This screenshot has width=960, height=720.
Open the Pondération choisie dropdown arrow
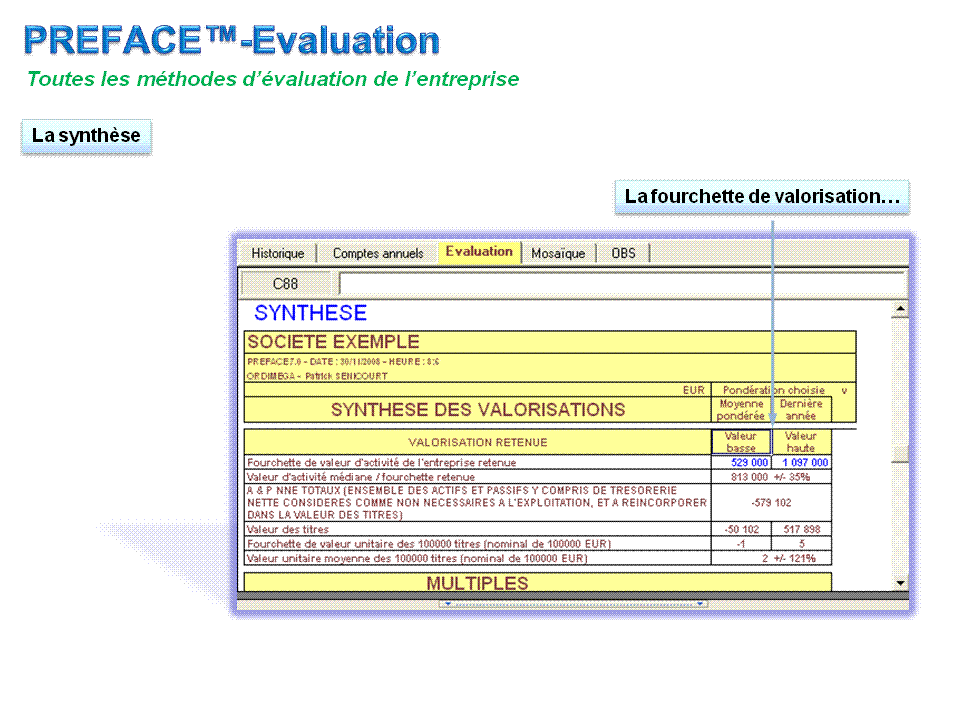point(844,391)
